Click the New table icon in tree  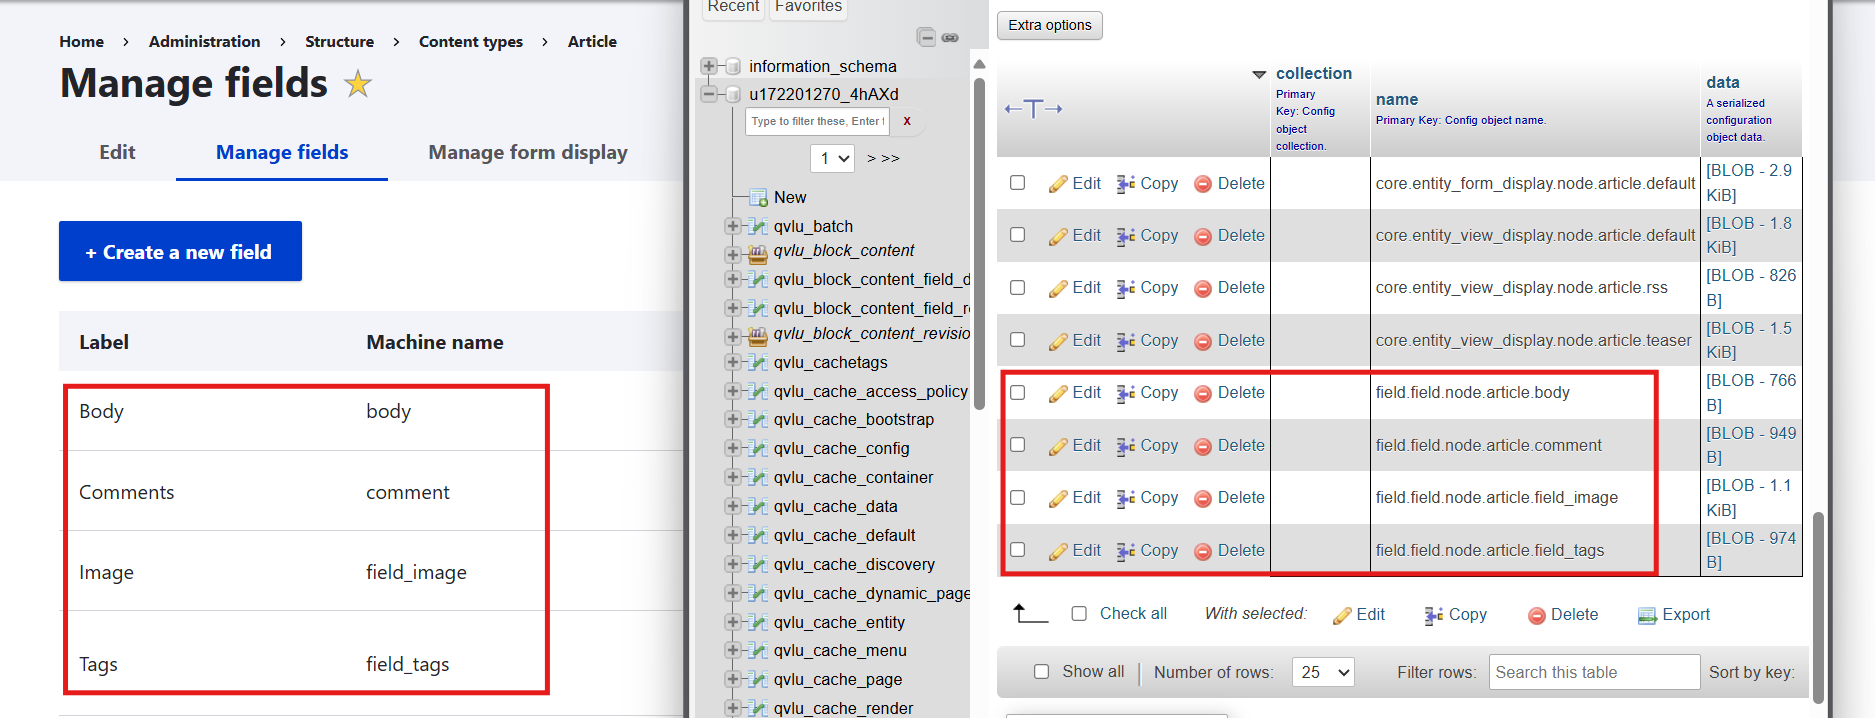pos(758,198)
